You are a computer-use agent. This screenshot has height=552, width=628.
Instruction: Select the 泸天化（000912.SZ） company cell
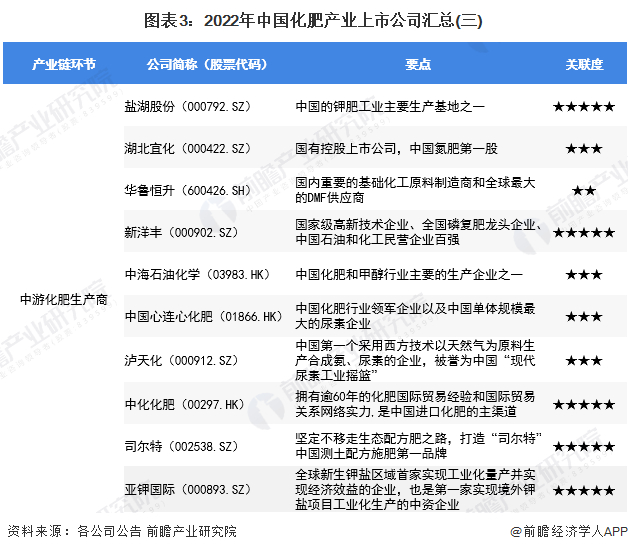tap(181, 361)
